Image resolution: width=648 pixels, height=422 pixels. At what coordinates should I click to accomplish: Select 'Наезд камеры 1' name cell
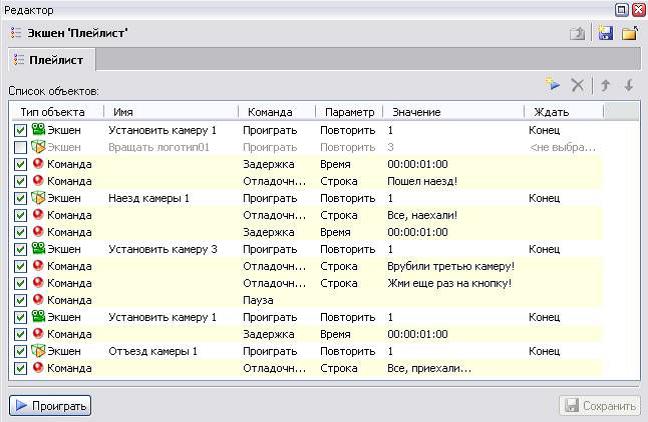coord(149,198)
